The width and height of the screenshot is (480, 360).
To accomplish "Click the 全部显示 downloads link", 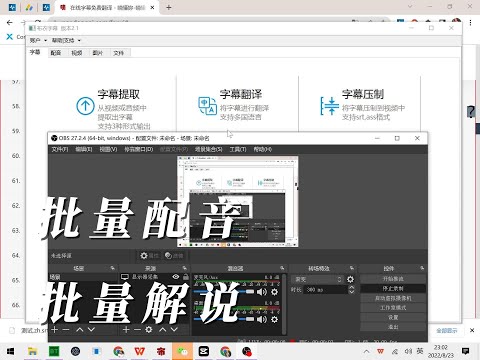I will pos(447,331).
